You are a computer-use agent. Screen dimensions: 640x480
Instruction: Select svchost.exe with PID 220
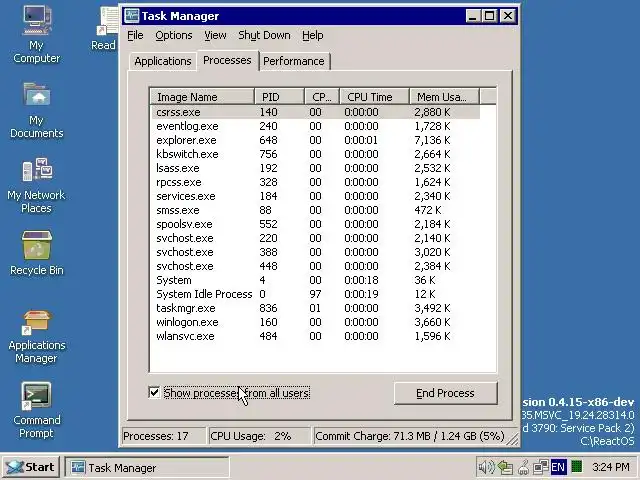pos(316,238)
